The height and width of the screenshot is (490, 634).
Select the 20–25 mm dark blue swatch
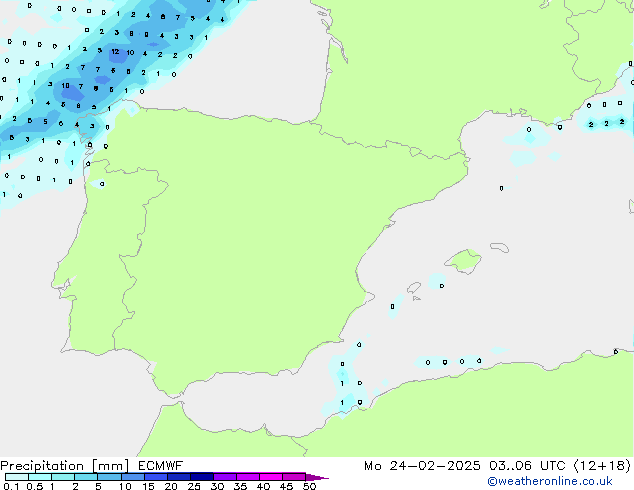click(178, 477)
